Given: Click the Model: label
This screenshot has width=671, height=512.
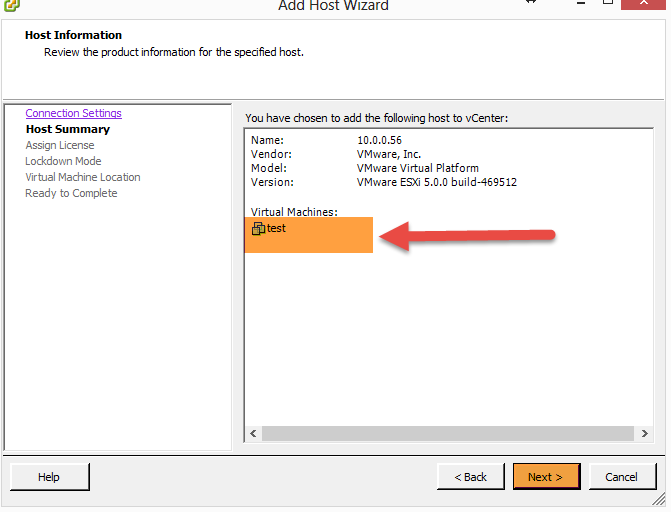Looking at the screenshot, I should [x=269, y=168].
